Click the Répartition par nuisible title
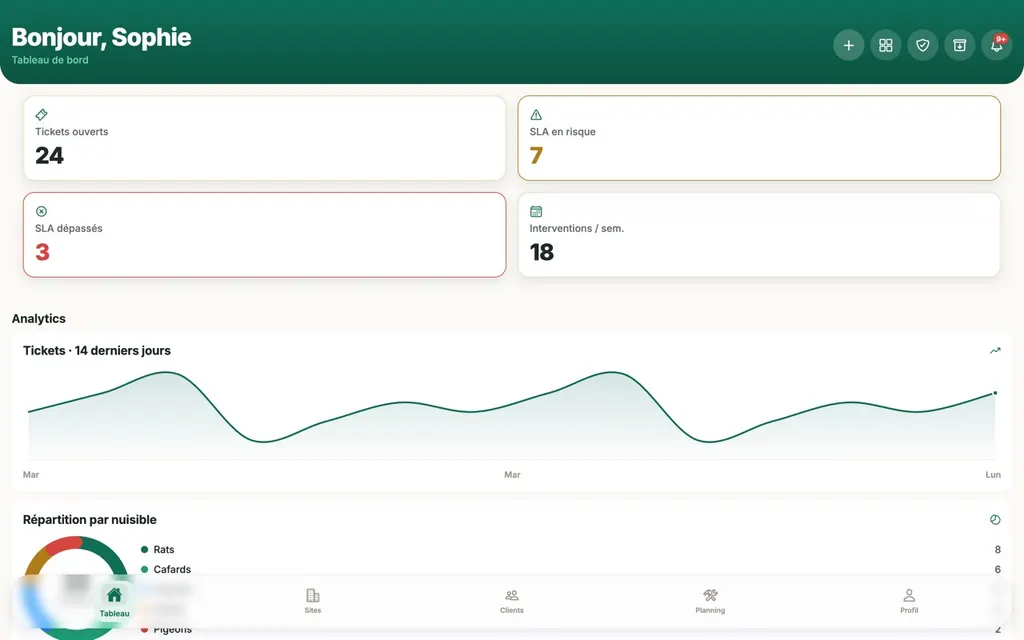Screen dimensions: 1024x640 [x=89, y=520]
